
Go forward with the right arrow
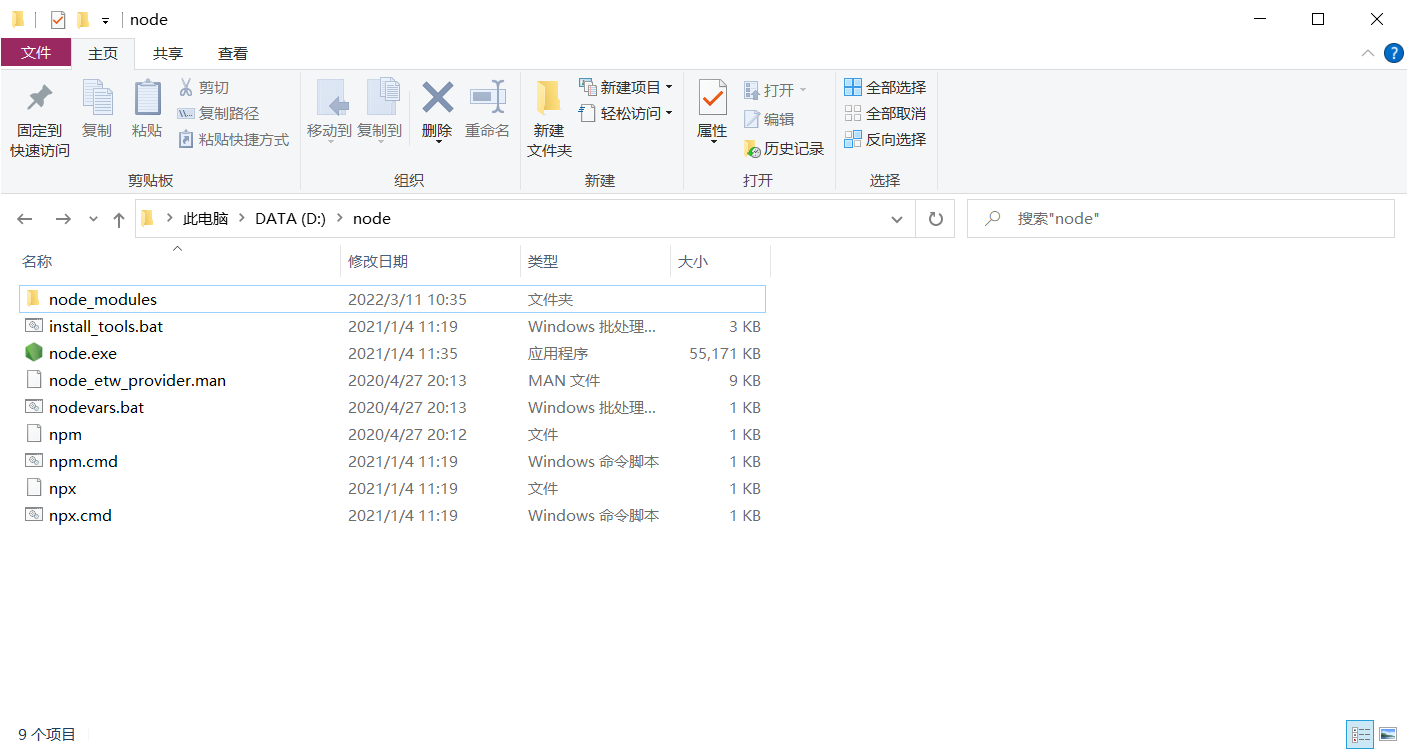(x=63, y=219)
